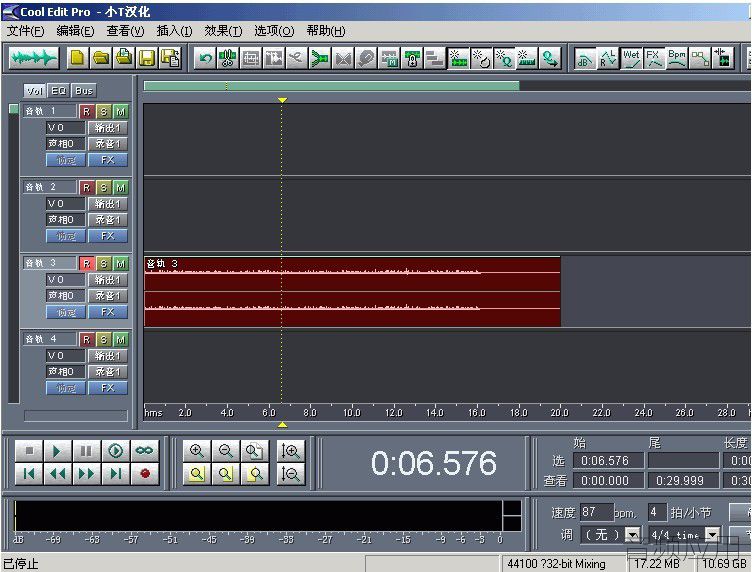Open the 查看(V) menu
The image size is (752, 572).
(x=125, y=31)
